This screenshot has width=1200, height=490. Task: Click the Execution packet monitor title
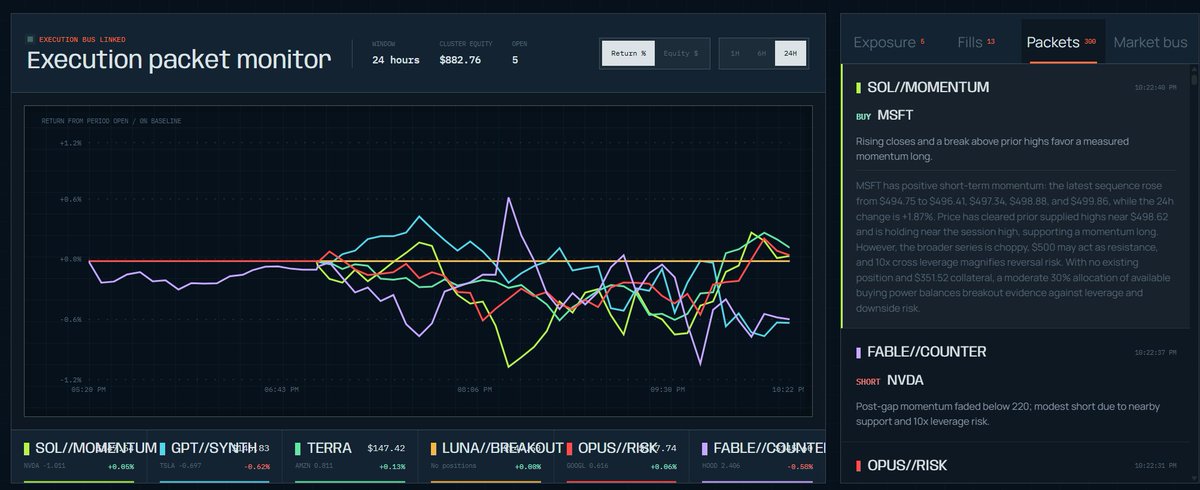[x=179, y=60]
